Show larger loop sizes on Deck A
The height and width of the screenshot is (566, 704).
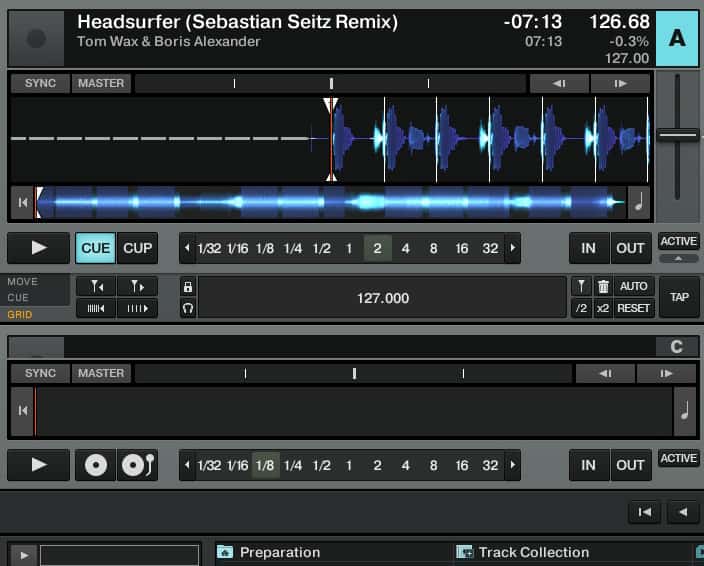(513, 248)
